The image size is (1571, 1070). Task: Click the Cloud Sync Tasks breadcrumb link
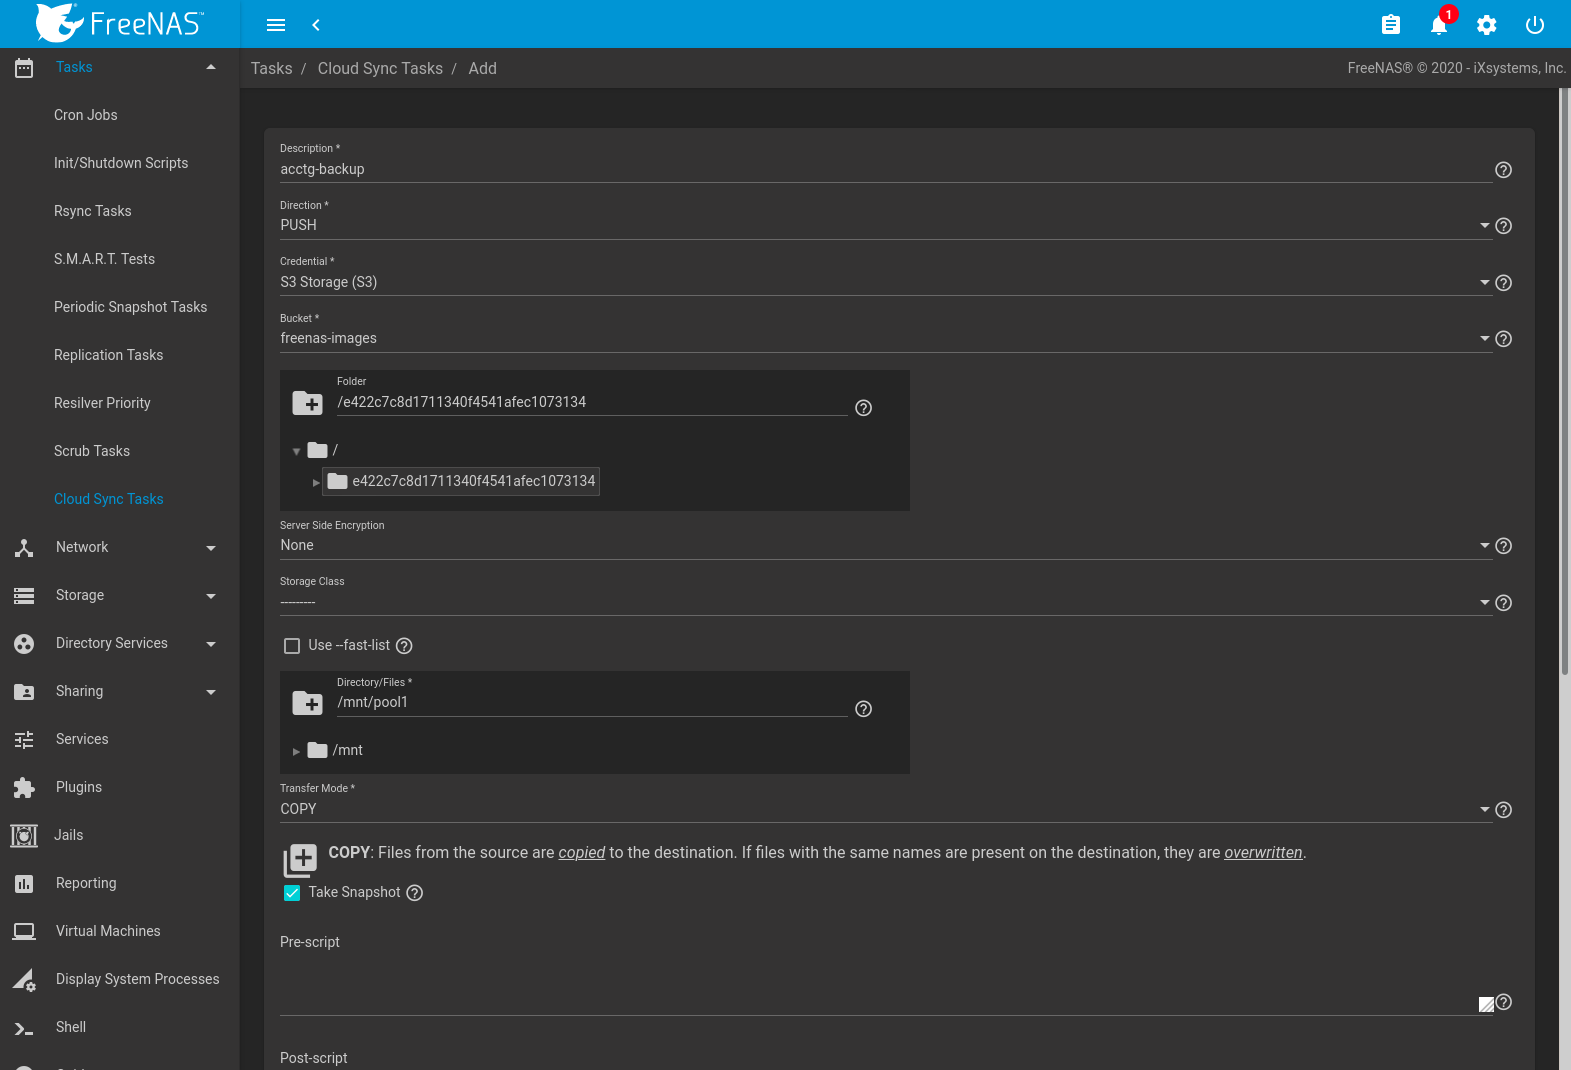tap(380, 69)
